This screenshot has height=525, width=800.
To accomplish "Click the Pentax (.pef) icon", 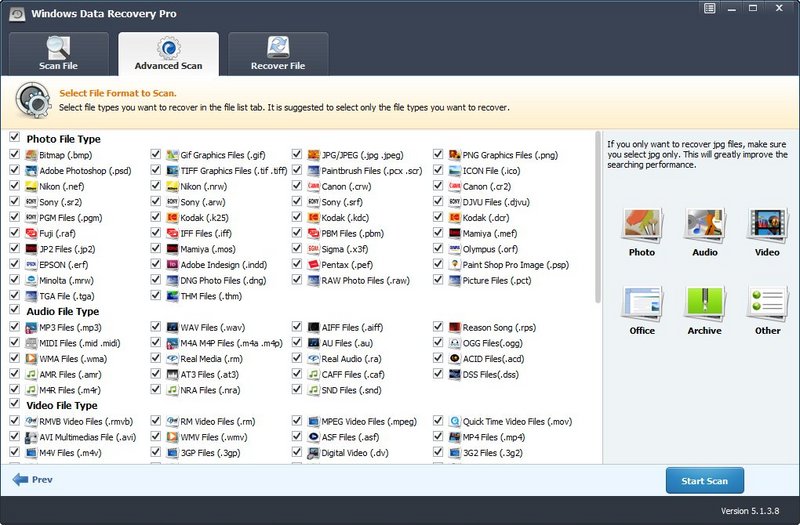I will 313,265.
